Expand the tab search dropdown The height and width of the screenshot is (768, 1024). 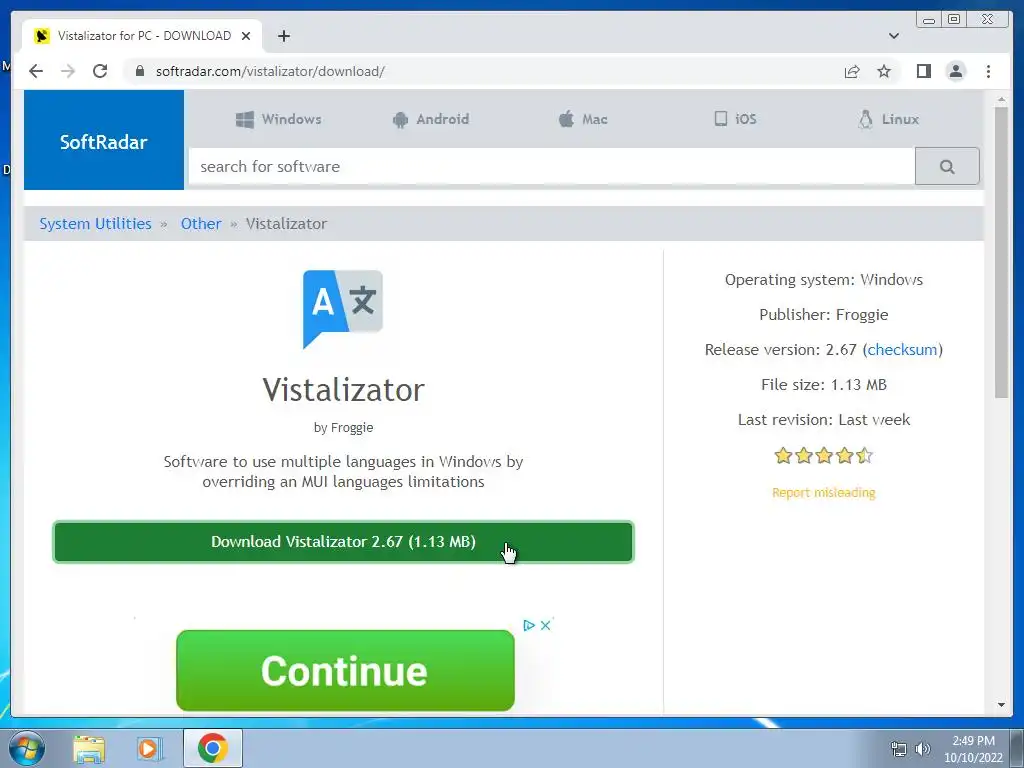tap(893, 36)
